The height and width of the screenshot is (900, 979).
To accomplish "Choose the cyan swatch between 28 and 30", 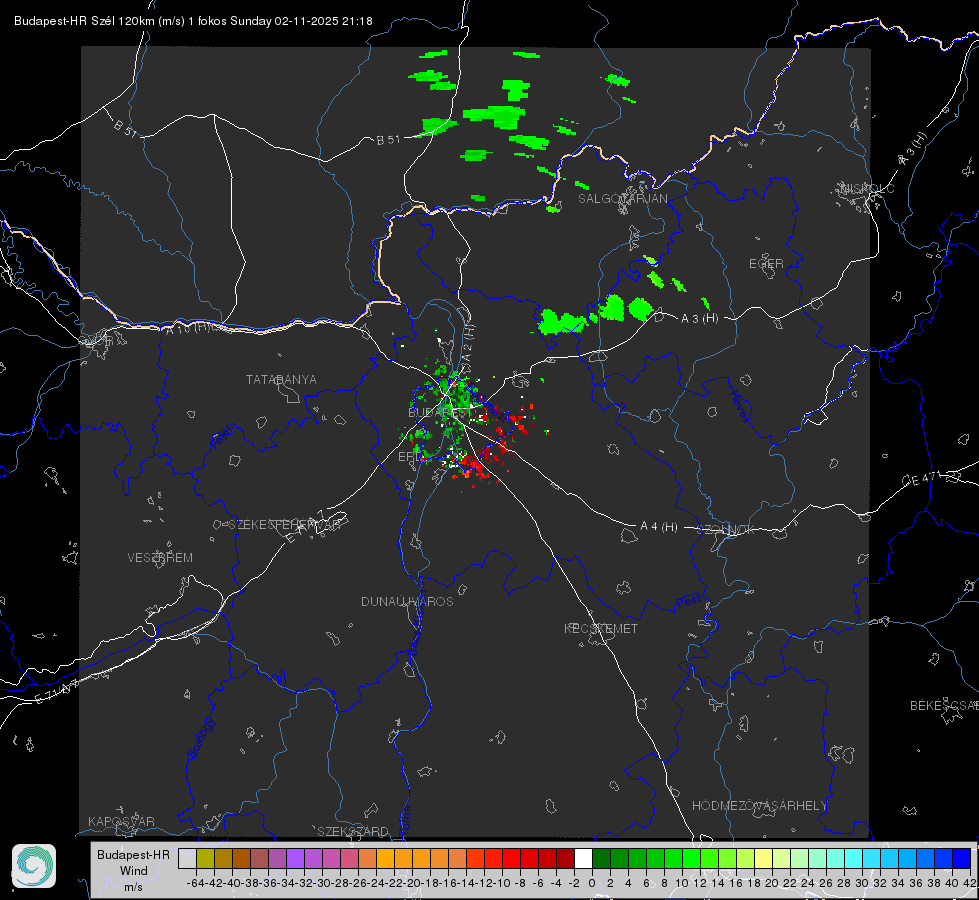I will coord(854,858).
